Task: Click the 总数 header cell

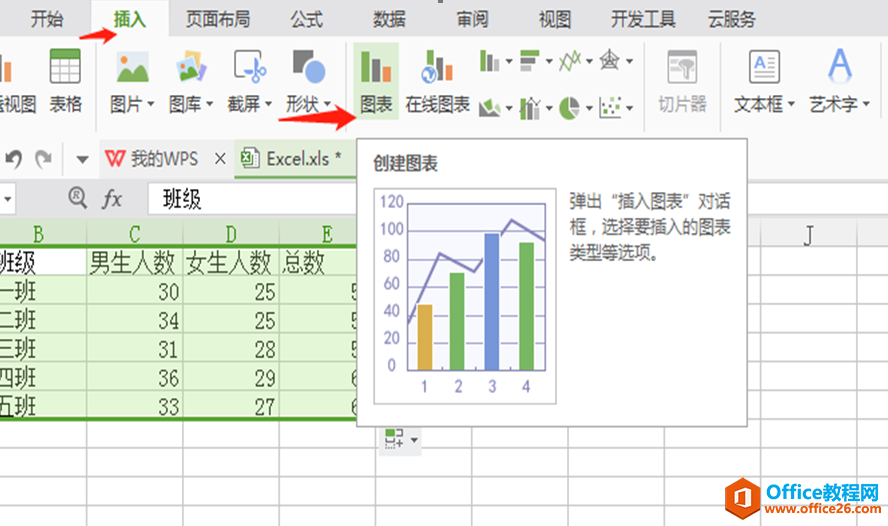Action: 318,262
